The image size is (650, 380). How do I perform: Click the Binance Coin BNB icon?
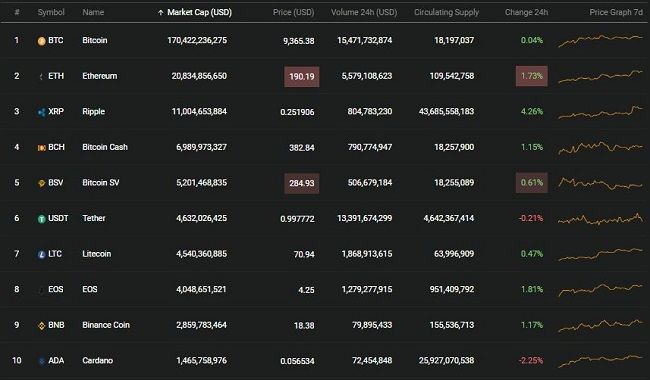41,326
